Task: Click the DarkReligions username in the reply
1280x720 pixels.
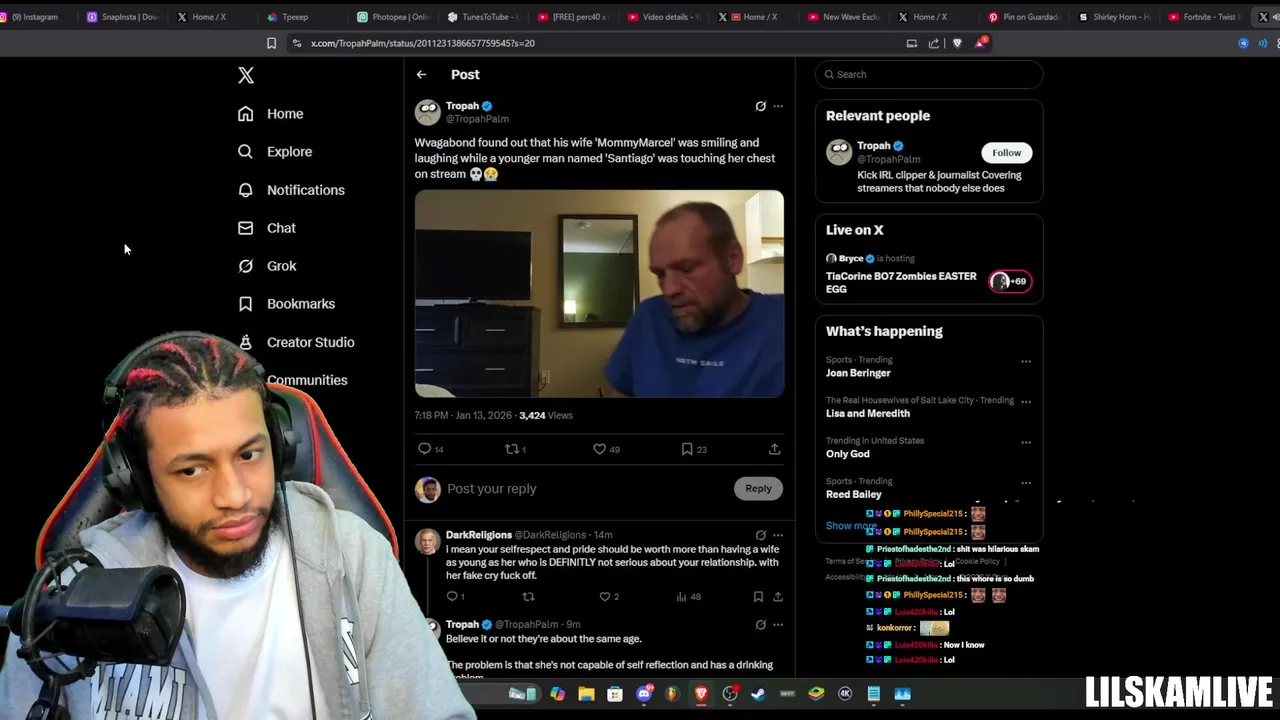Action: 478,535
